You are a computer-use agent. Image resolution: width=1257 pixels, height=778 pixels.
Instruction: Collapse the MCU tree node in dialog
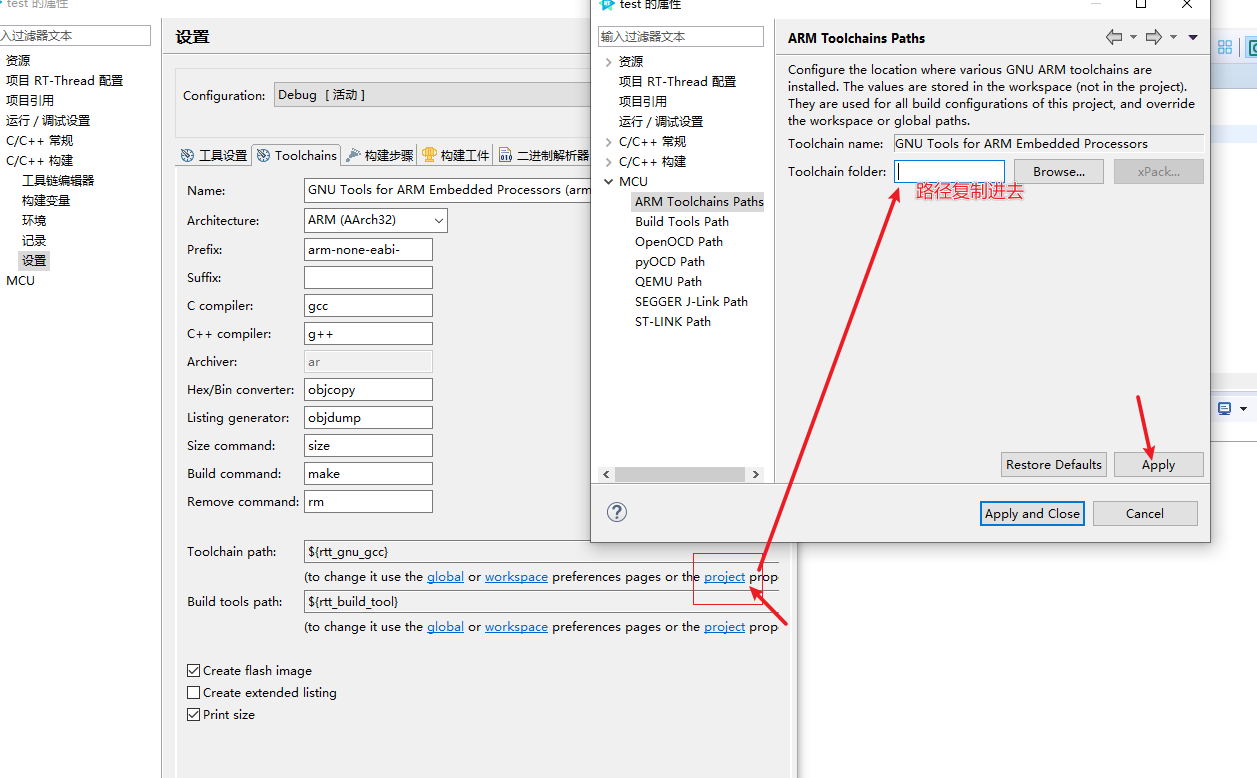(608, 182)
